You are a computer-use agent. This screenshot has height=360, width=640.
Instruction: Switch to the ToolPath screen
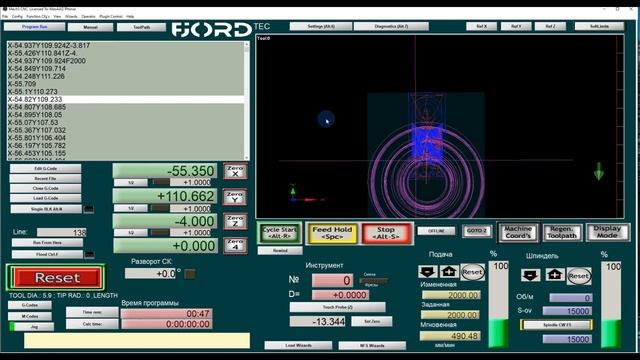point(141,27)
